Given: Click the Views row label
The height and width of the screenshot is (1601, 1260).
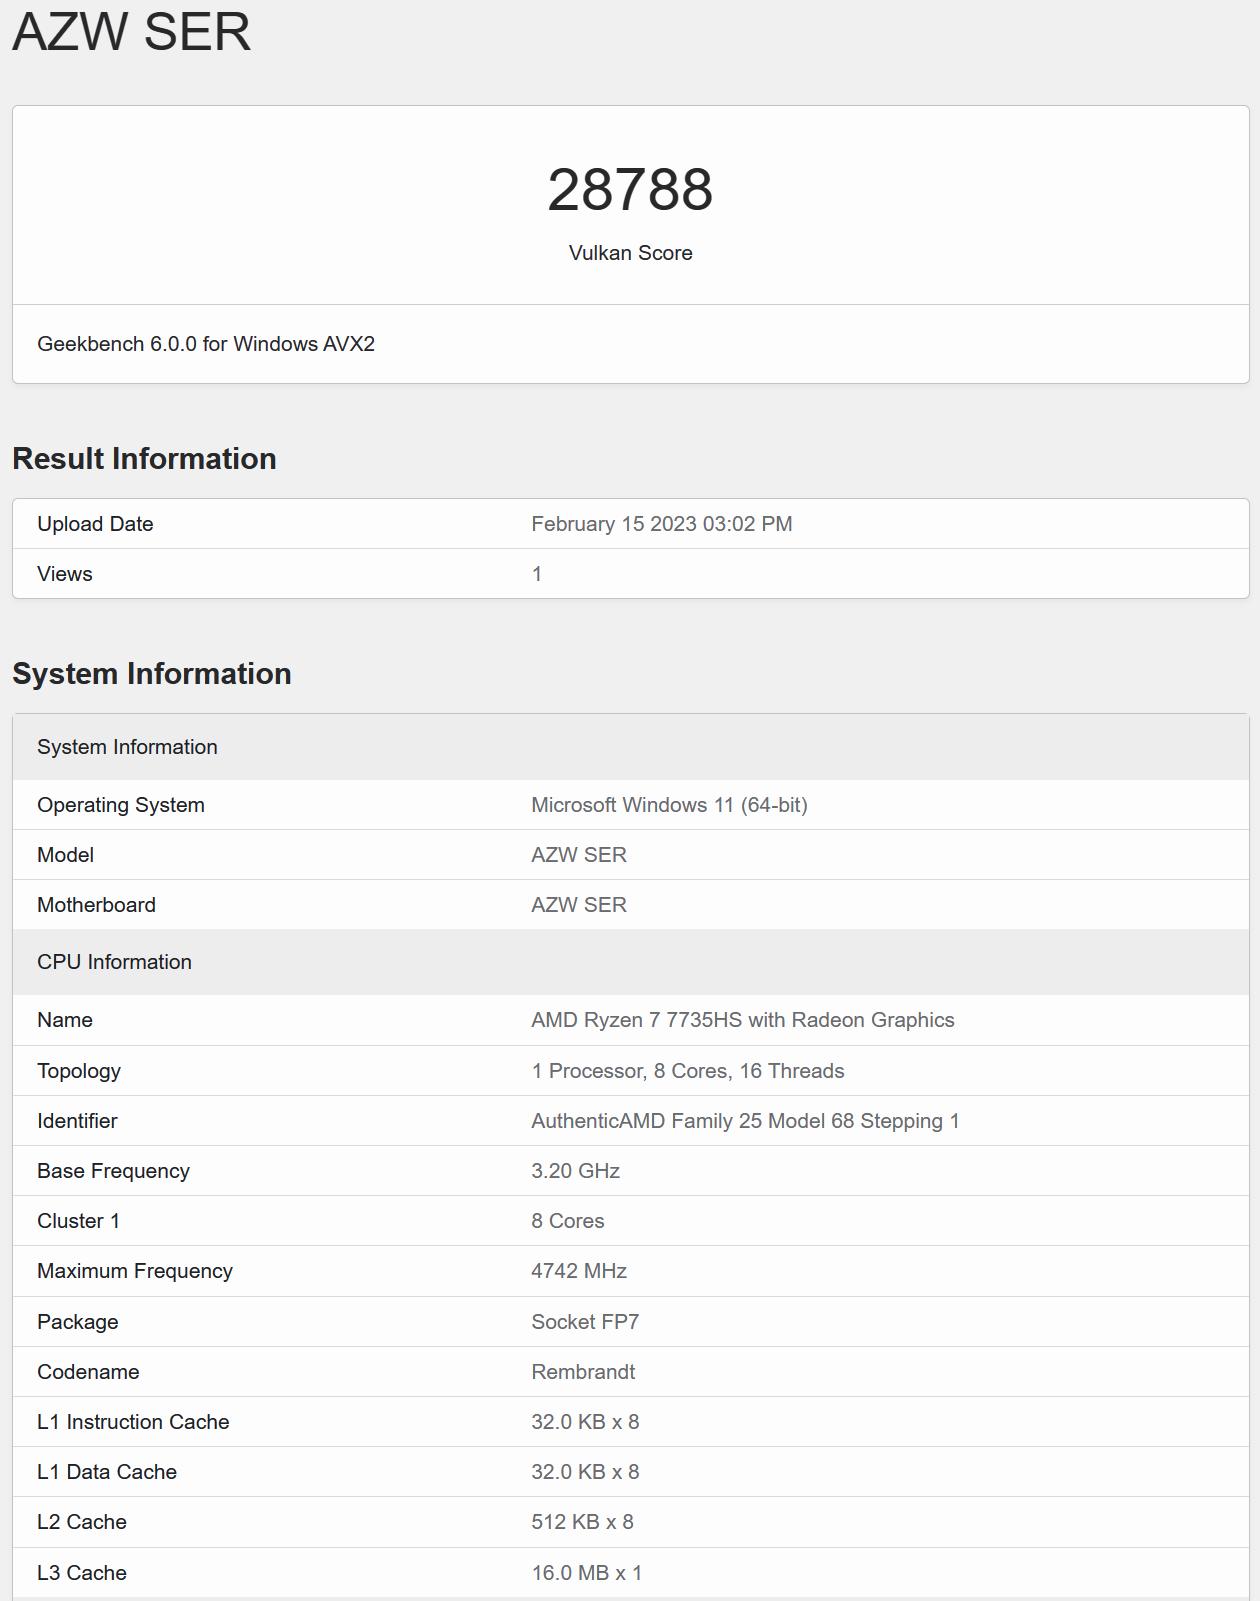Looking at the screenshot, I should click(x=64, y=574).
